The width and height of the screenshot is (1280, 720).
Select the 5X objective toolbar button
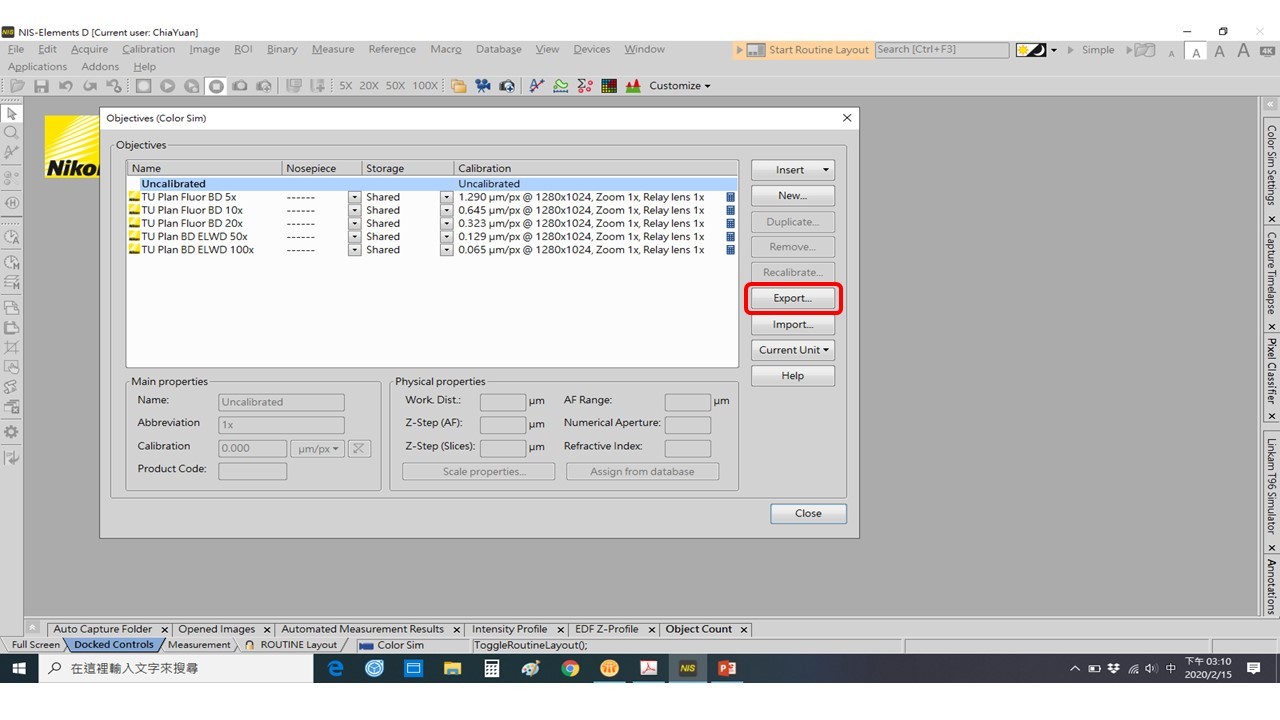pyautogui.click(x=345, y=86)
